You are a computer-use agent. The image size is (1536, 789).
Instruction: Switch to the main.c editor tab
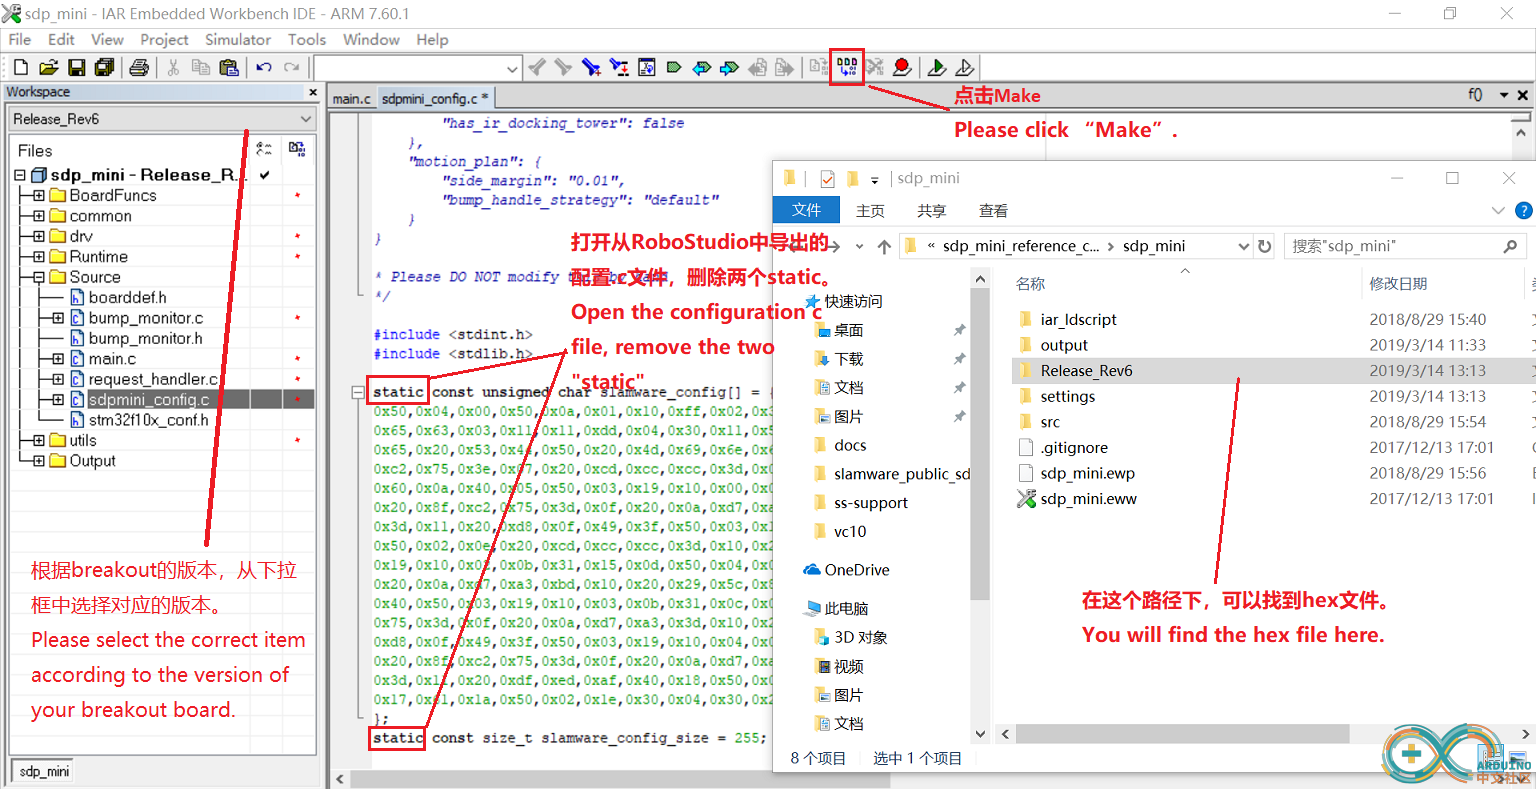tap(351, 98)
